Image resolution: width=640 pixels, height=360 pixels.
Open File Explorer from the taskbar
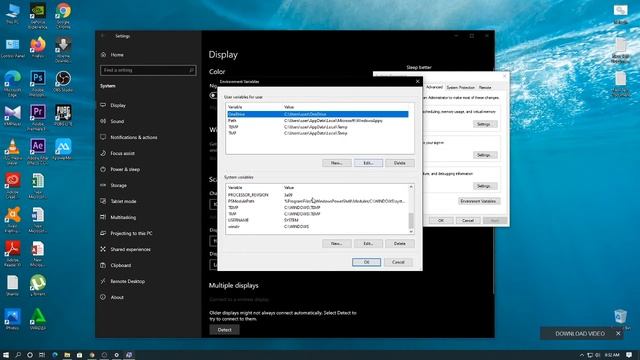[x=67, y=355]
